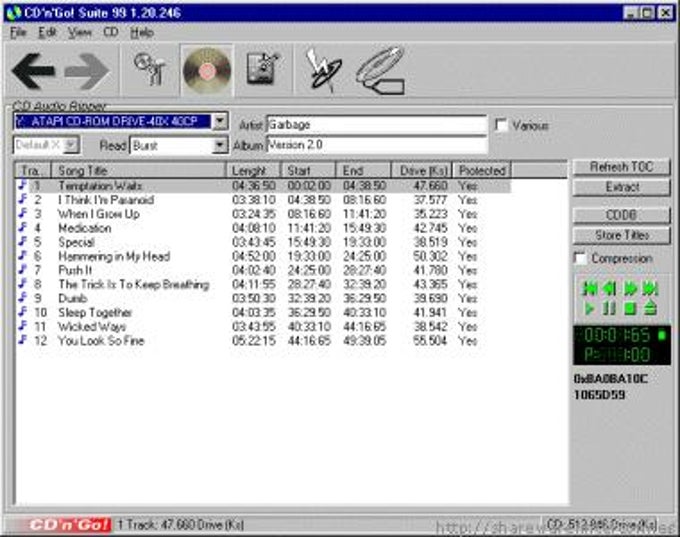Open the File menu
Image resolution: width=680 pixels, height=537 pixels.
[x=18, y=33]
